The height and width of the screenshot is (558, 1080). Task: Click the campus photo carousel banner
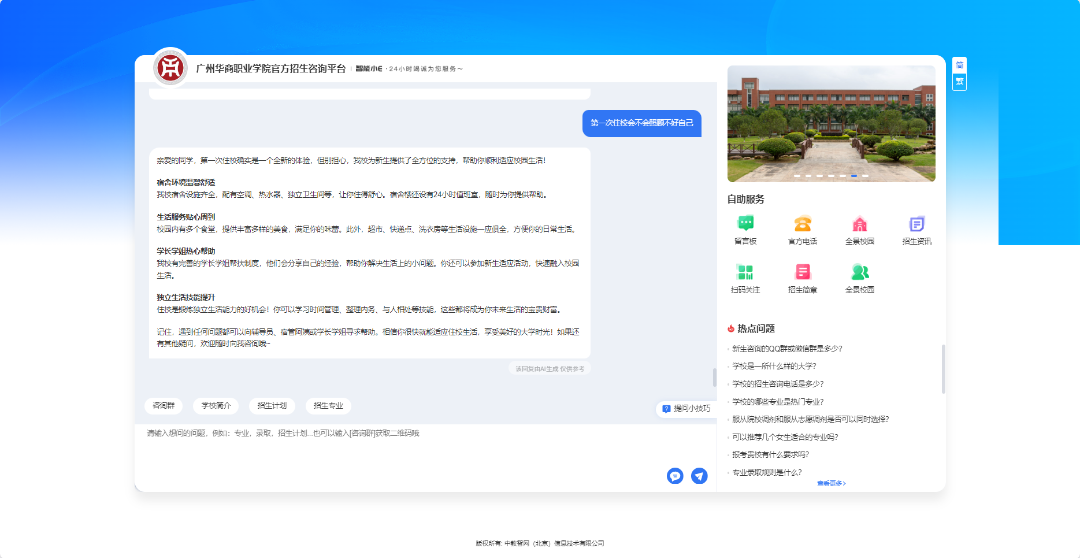tap(831, 122)
